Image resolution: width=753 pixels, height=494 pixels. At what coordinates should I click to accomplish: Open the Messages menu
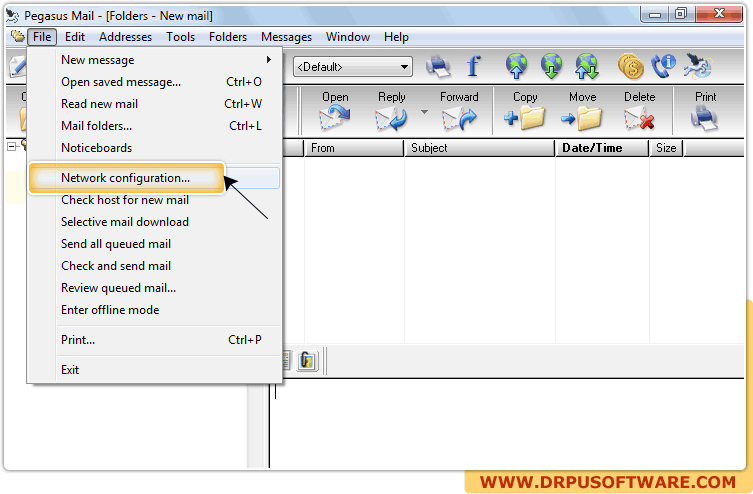(x=286, y=37)
